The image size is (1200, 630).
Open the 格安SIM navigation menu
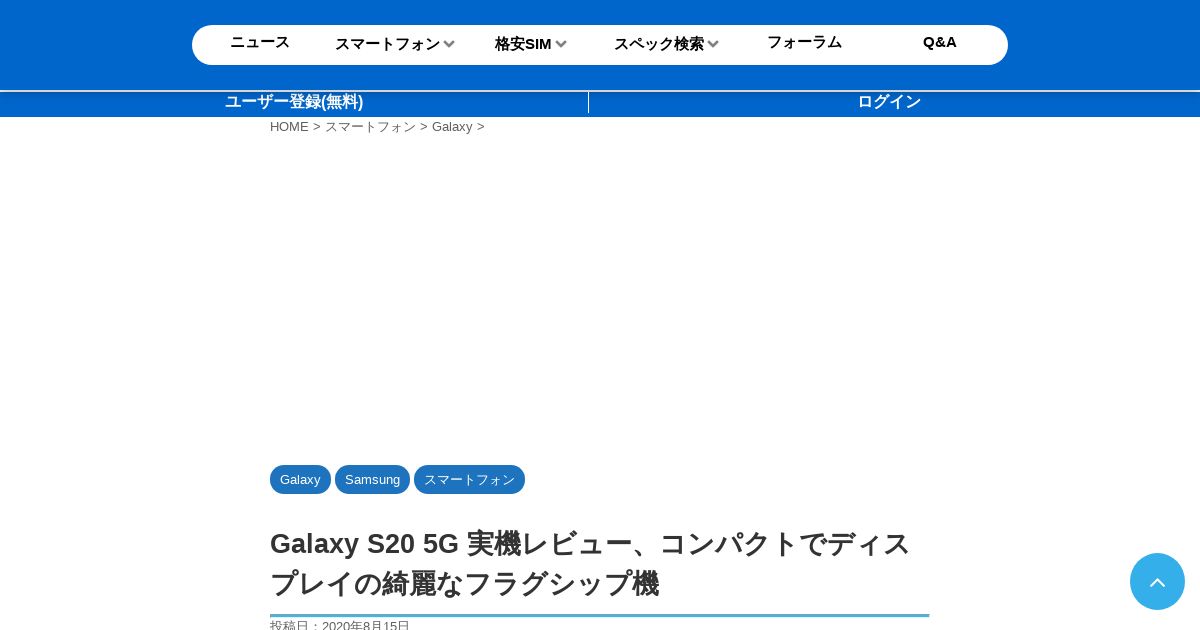(x=523, y=44)
